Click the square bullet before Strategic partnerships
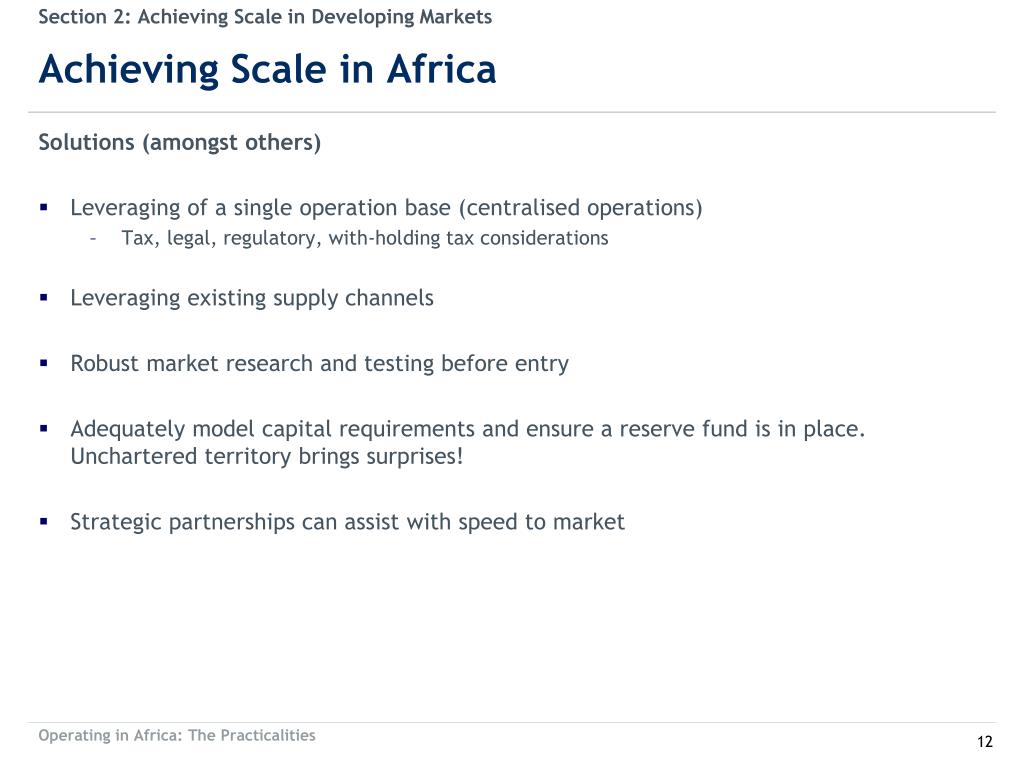The width and height of the screenshot is (1024, 768). [44, 522]
